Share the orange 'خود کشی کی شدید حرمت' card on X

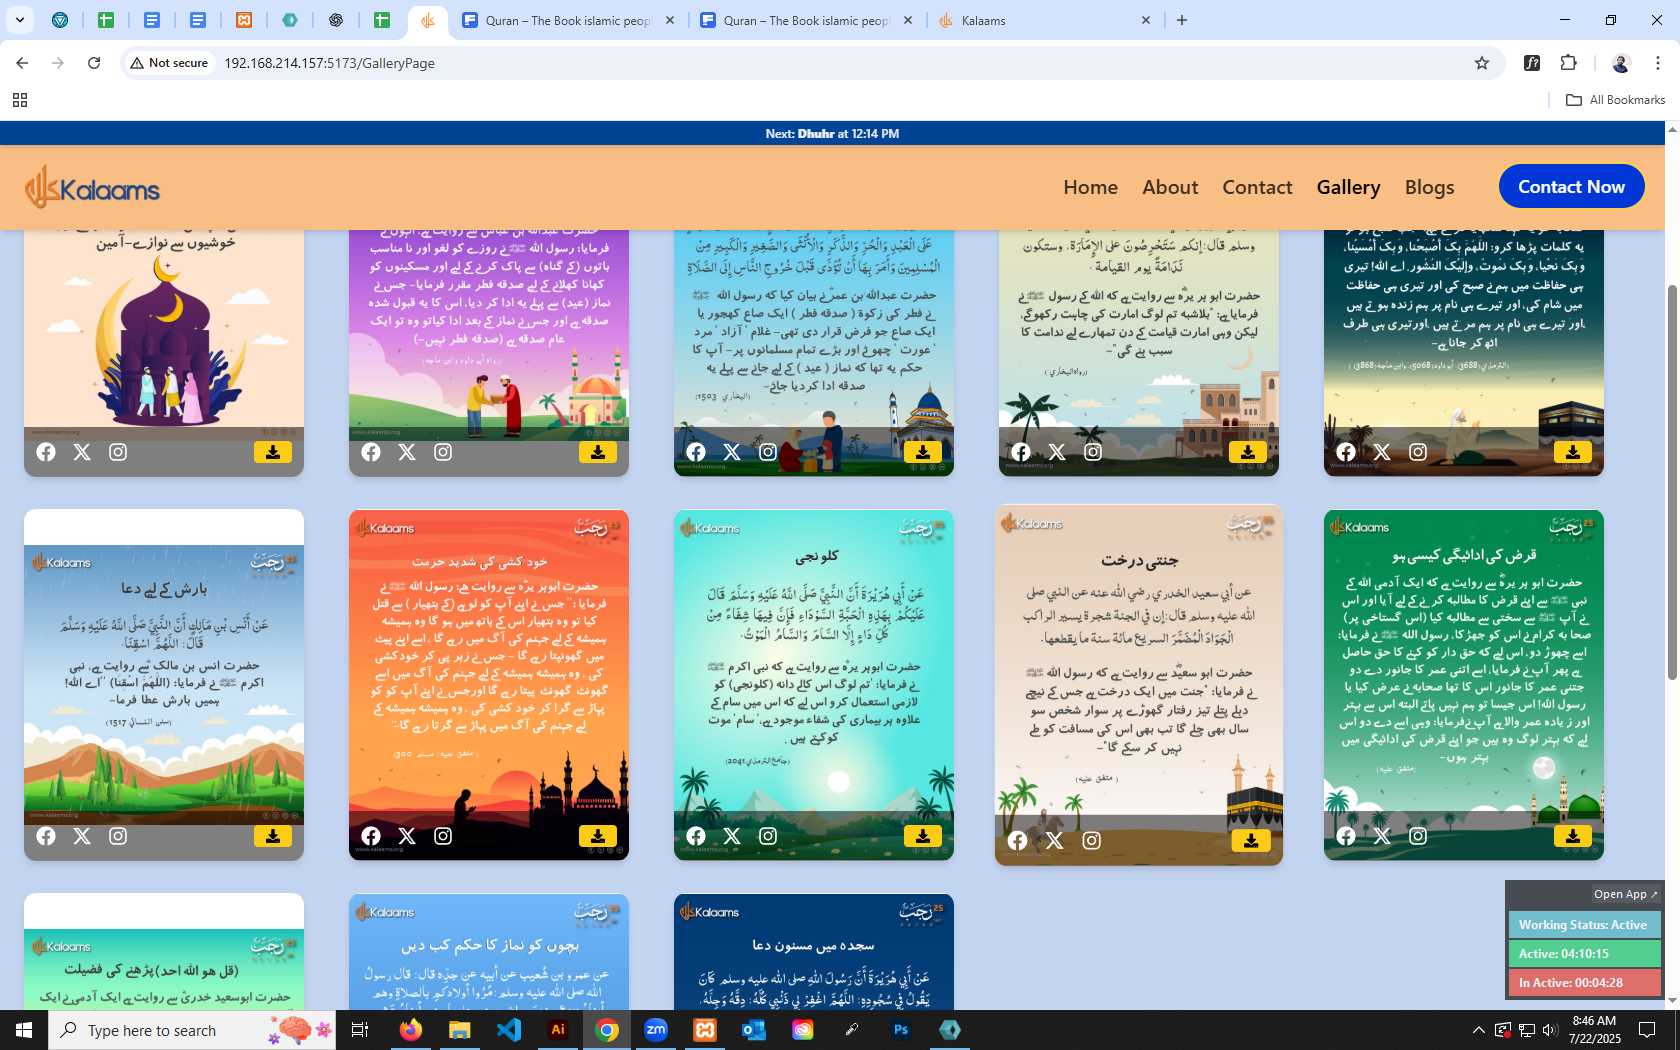coord(407,836)
